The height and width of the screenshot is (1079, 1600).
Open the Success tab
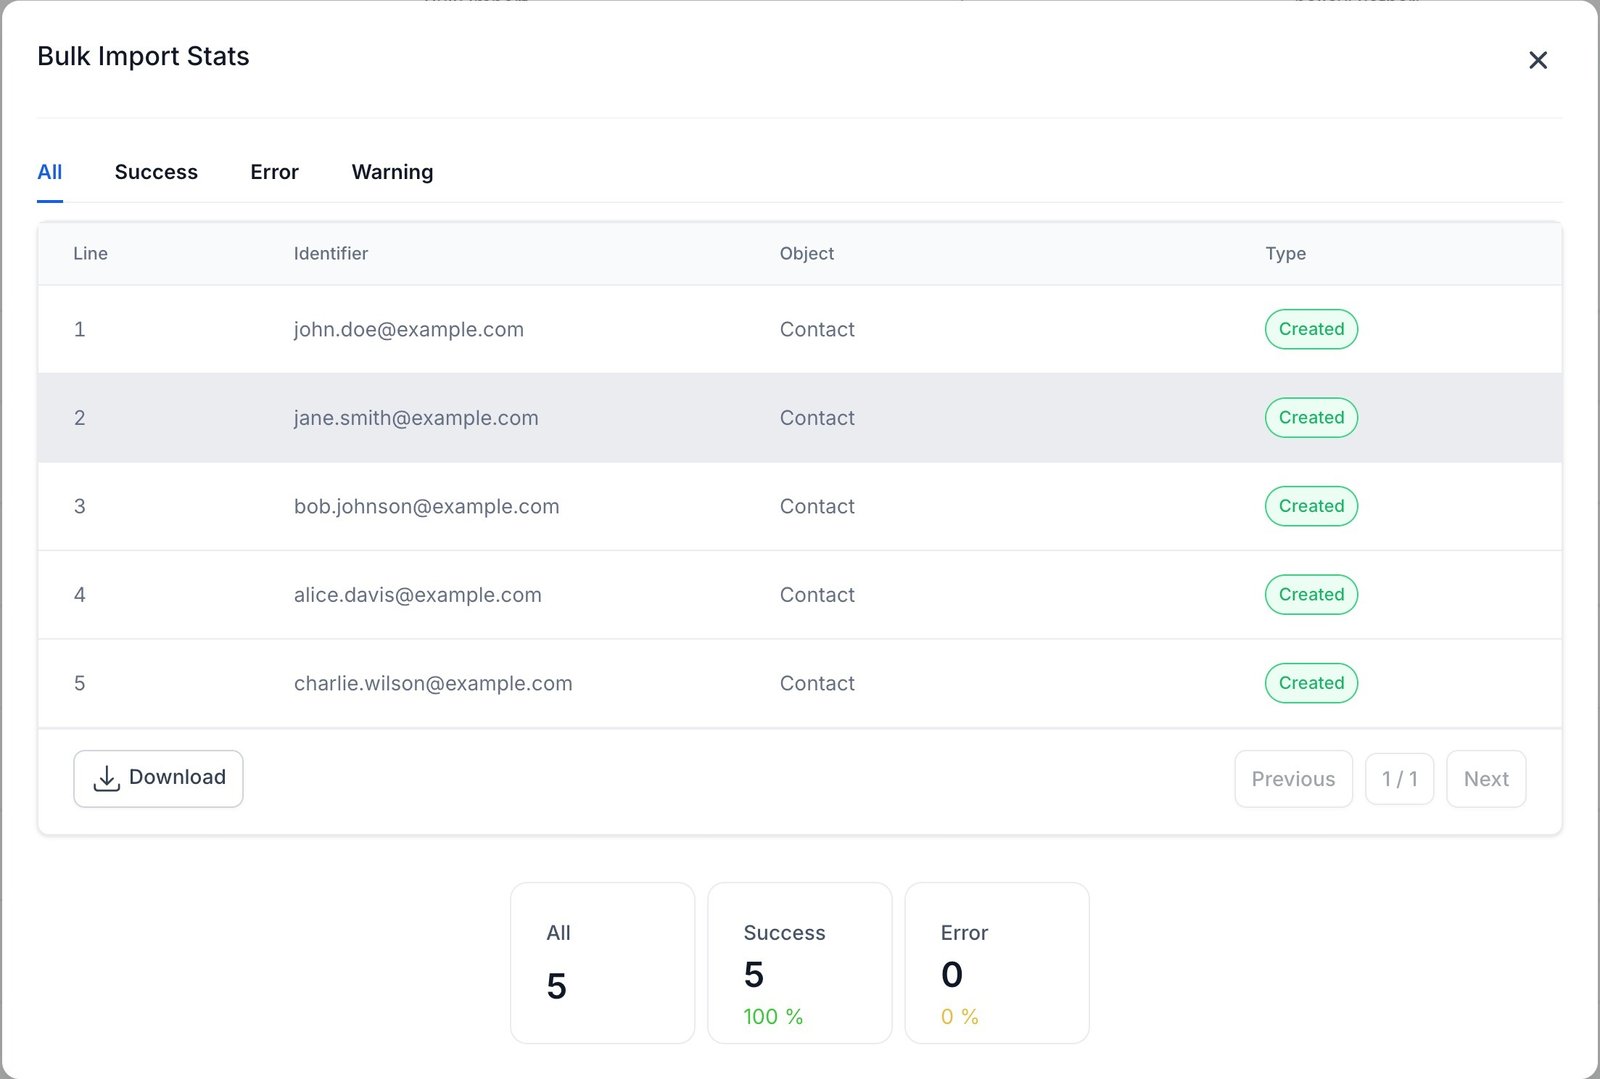[156, 172]
